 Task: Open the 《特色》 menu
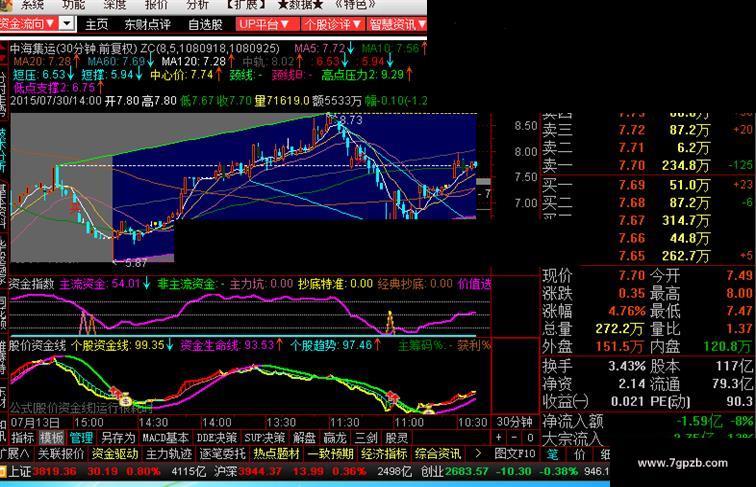(x=356, y=5)
